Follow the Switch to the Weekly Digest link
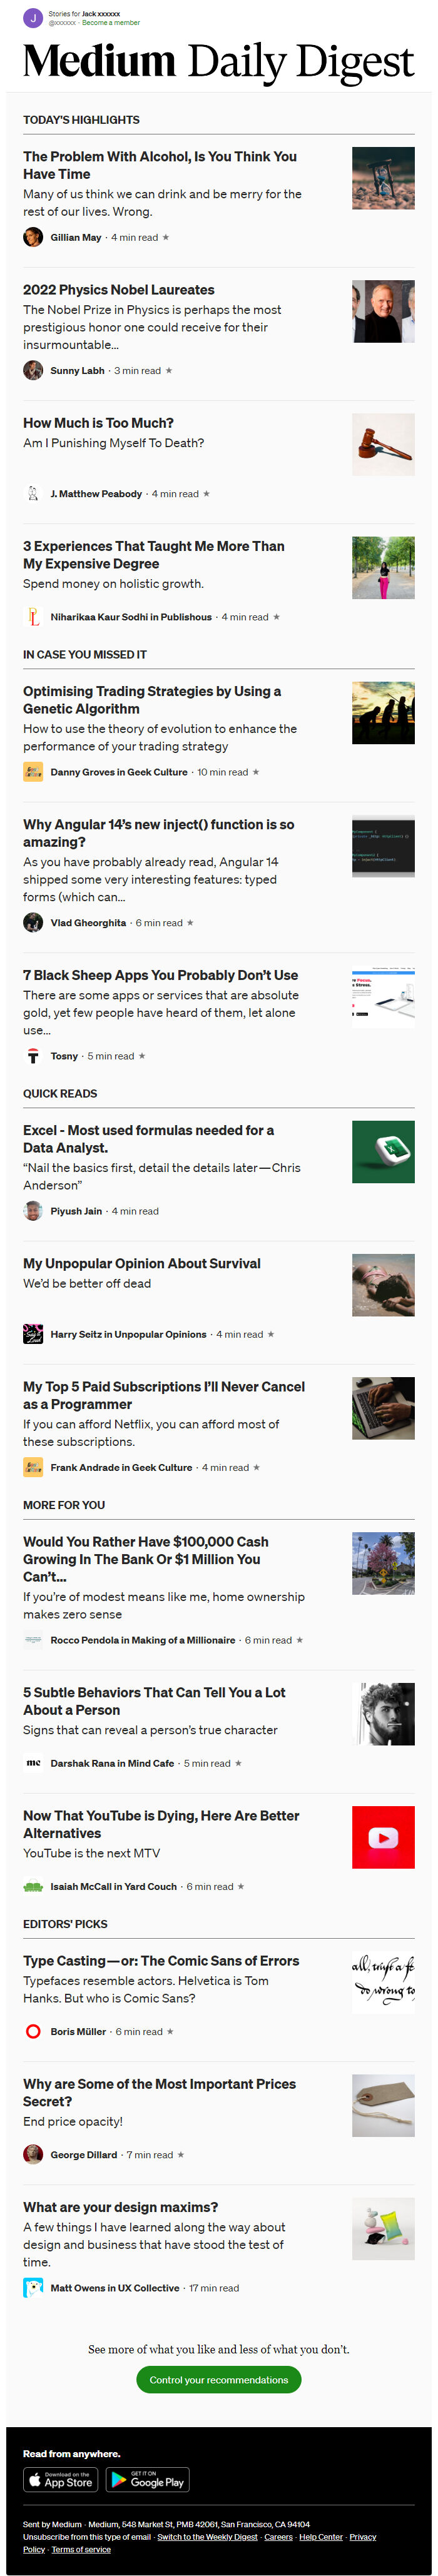The height and width of the screenshot is (2576, 438). pyautogui.click(x=207, y=2537)
